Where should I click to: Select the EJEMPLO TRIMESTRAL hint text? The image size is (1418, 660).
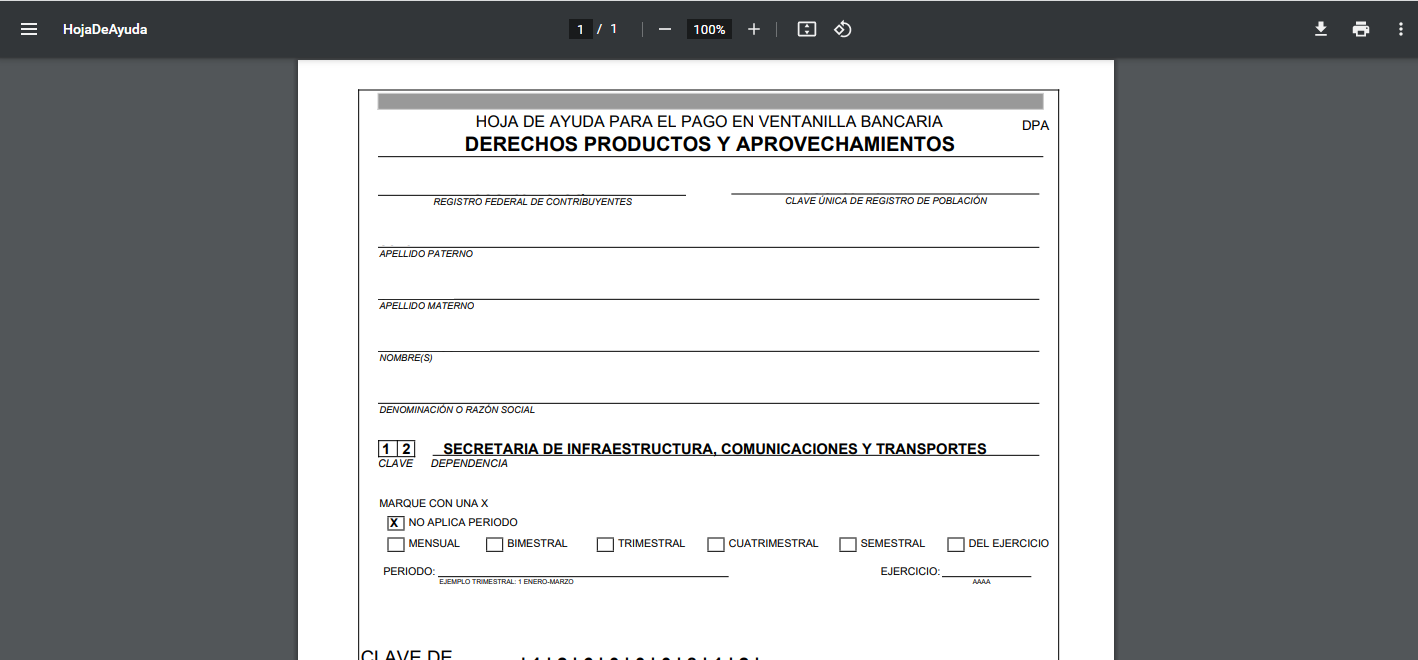coord(506,581)
